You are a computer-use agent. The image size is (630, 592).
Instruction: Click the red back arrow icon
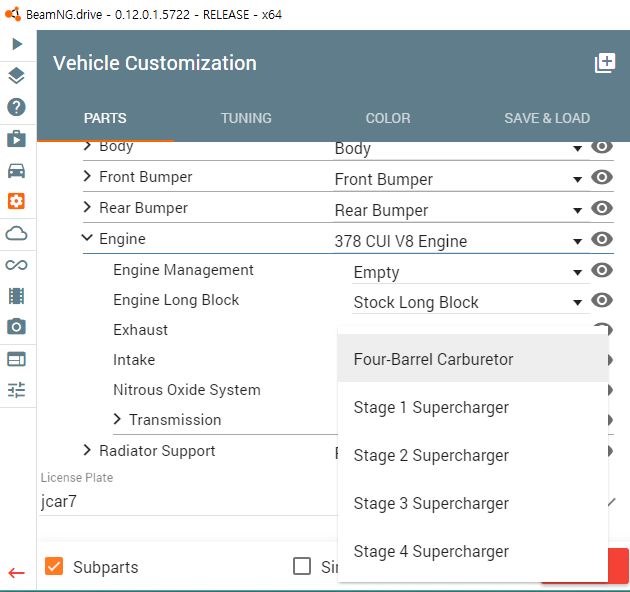pyautogui.click(x=16, y=573)
